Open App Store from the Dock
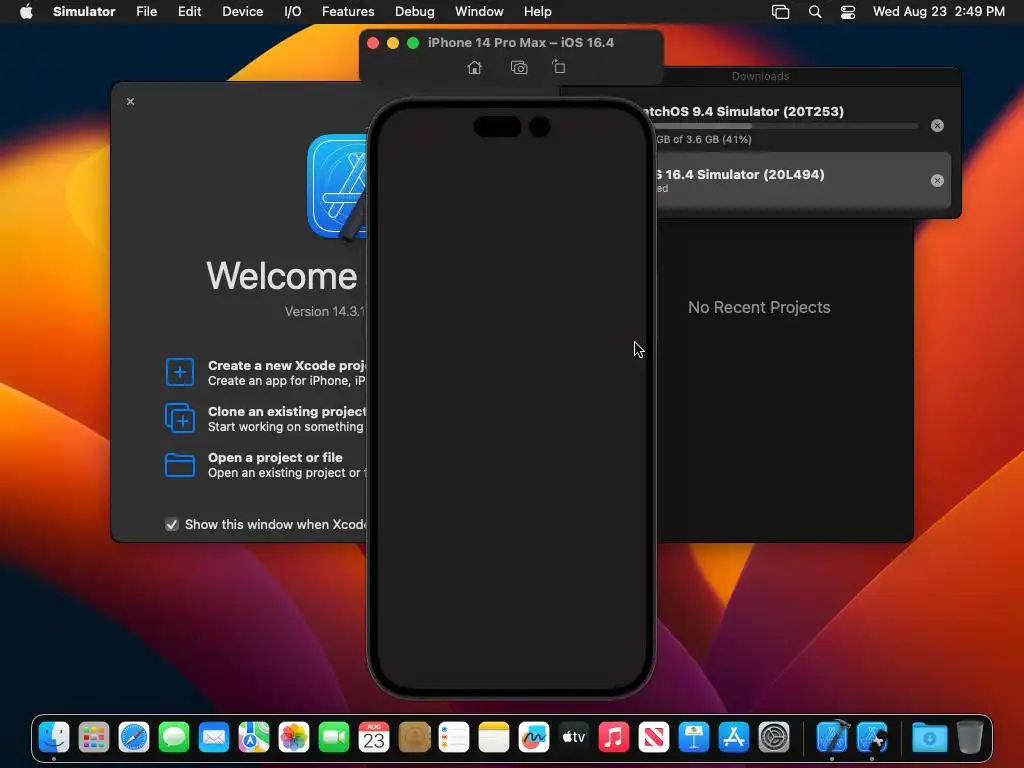Image resolution: width=1024 pixels, height=768 pixels. 734,737
